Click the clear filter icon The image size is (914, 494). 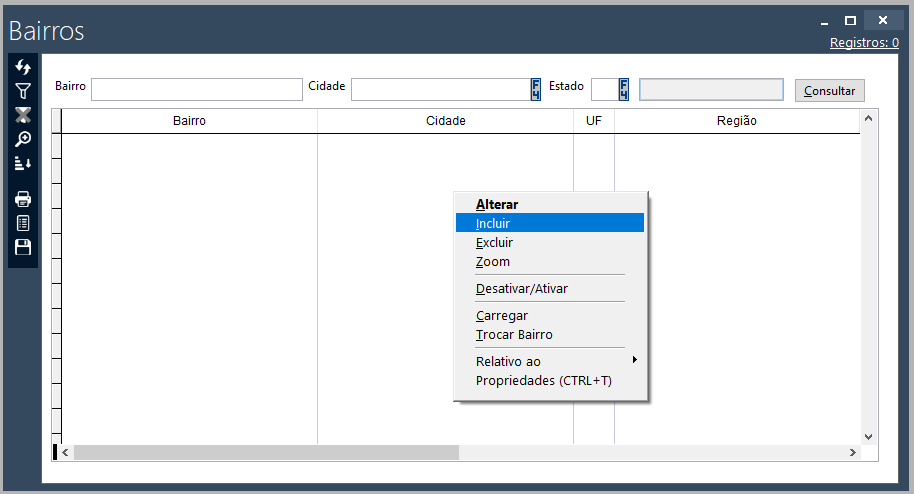pos(23,115)
